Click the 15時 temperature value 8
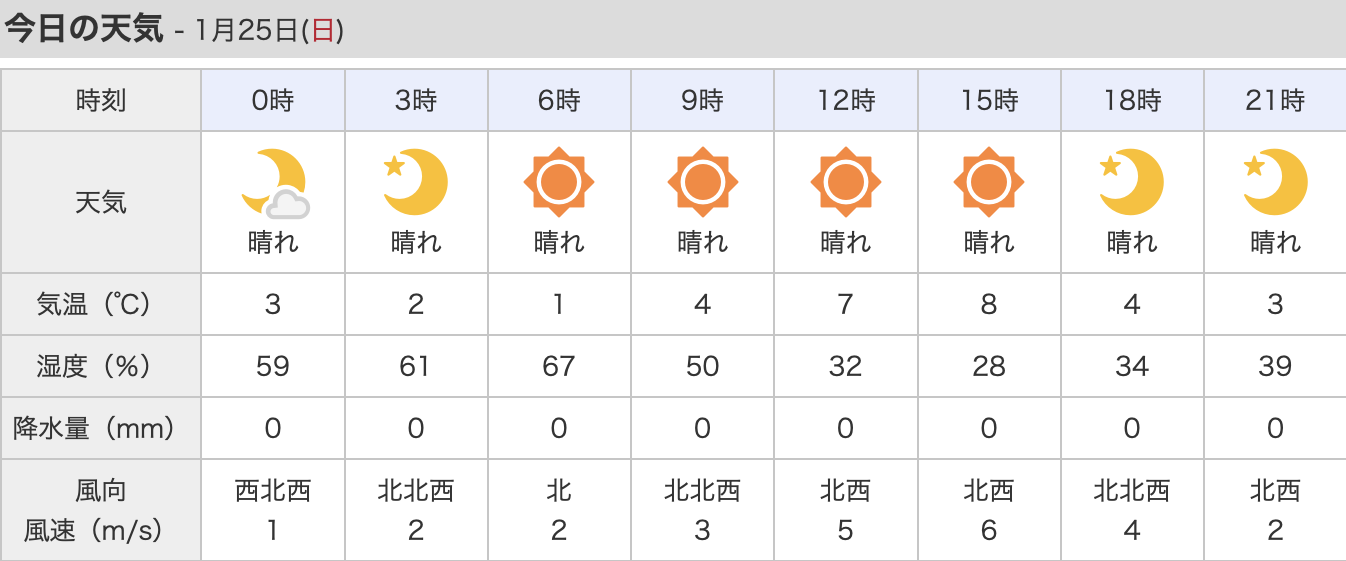 point(989,304)
